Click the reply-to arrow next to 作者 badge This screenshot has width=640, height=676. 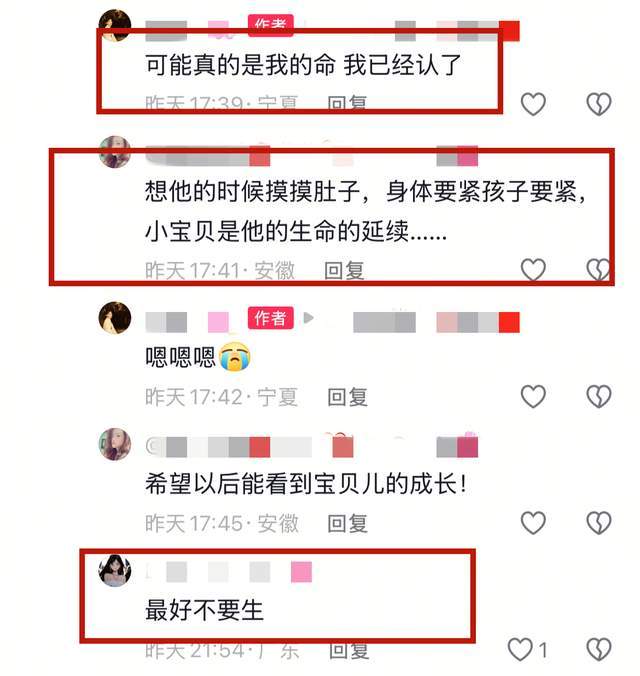[308, 318]
